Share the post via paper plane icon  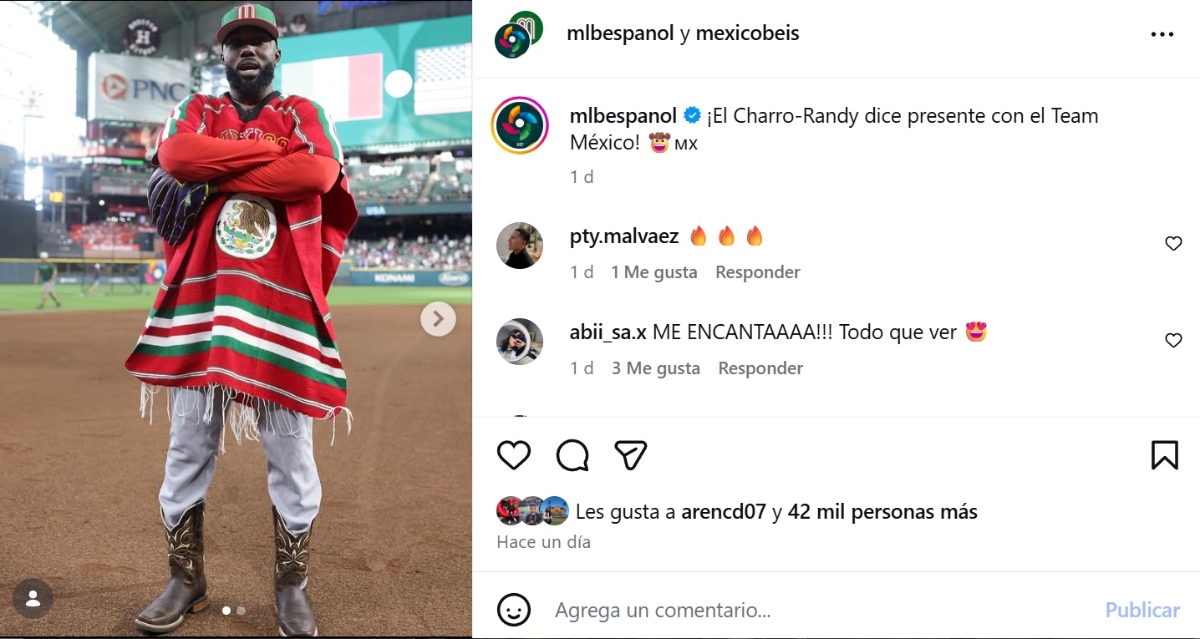point(630,455)
